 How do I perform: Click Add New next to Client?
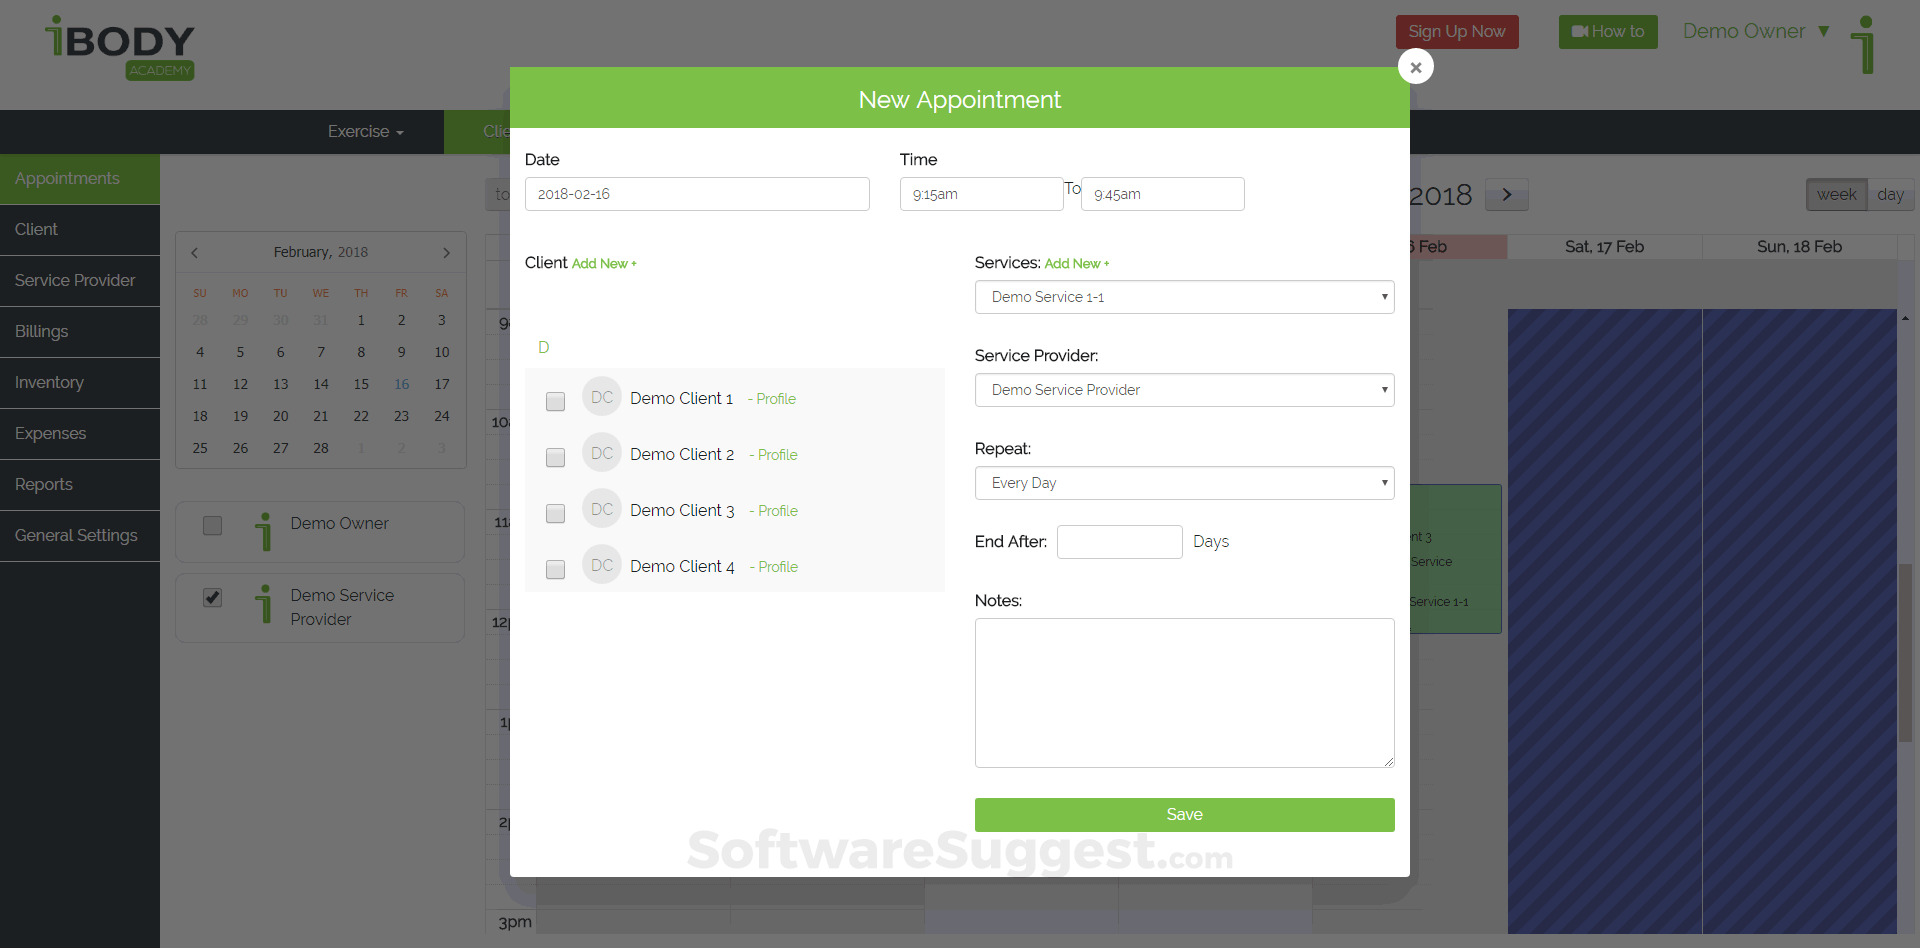tap(603, 263)
